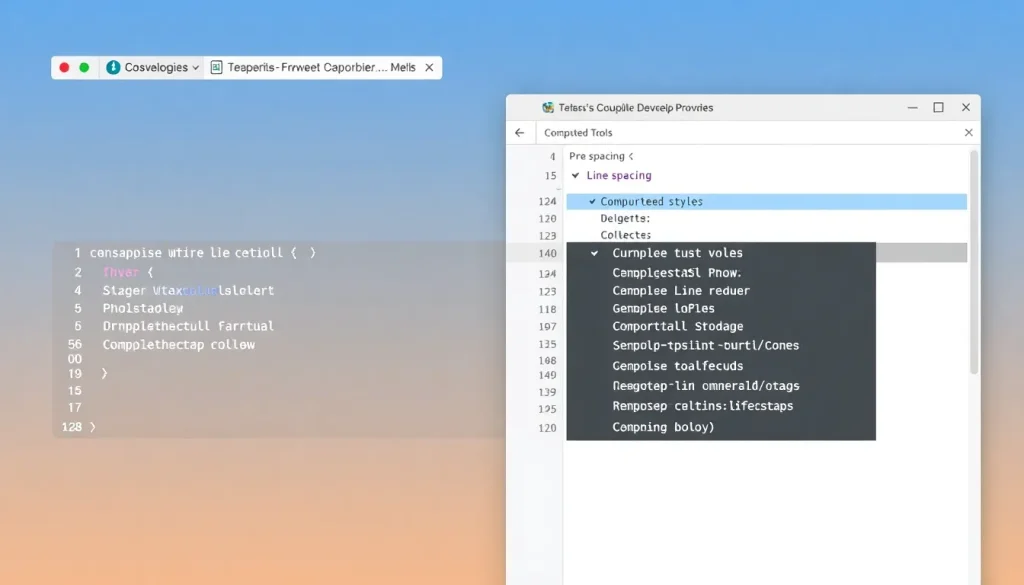This screenshot has width=1024, height=585.
Task: Clear the Compted Trols field with X
Action: coord(968,133)
